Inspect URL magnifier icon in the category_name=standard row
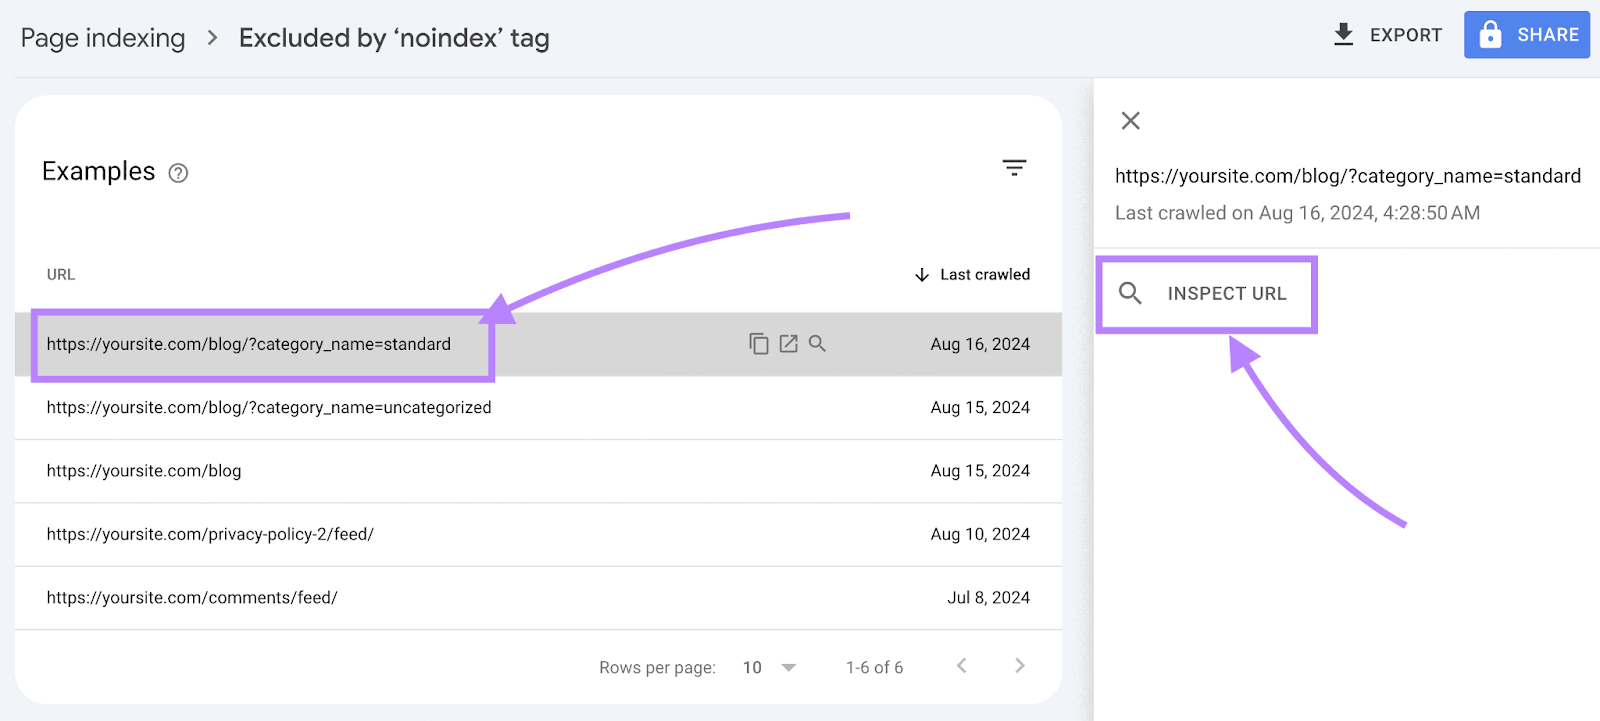This screenshot has height=721, width=1600. 817,344
